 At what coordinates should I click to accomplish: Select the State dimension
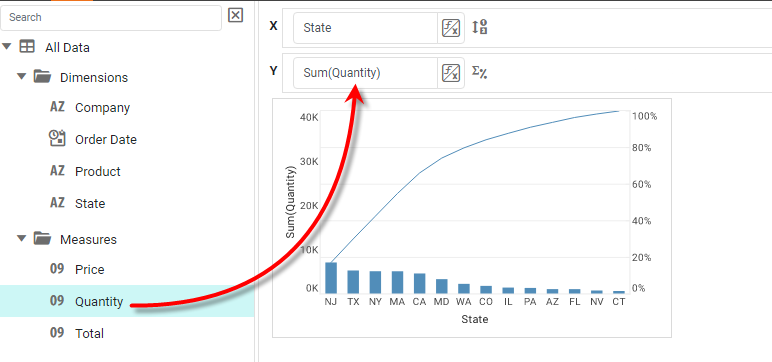[90, 203]
